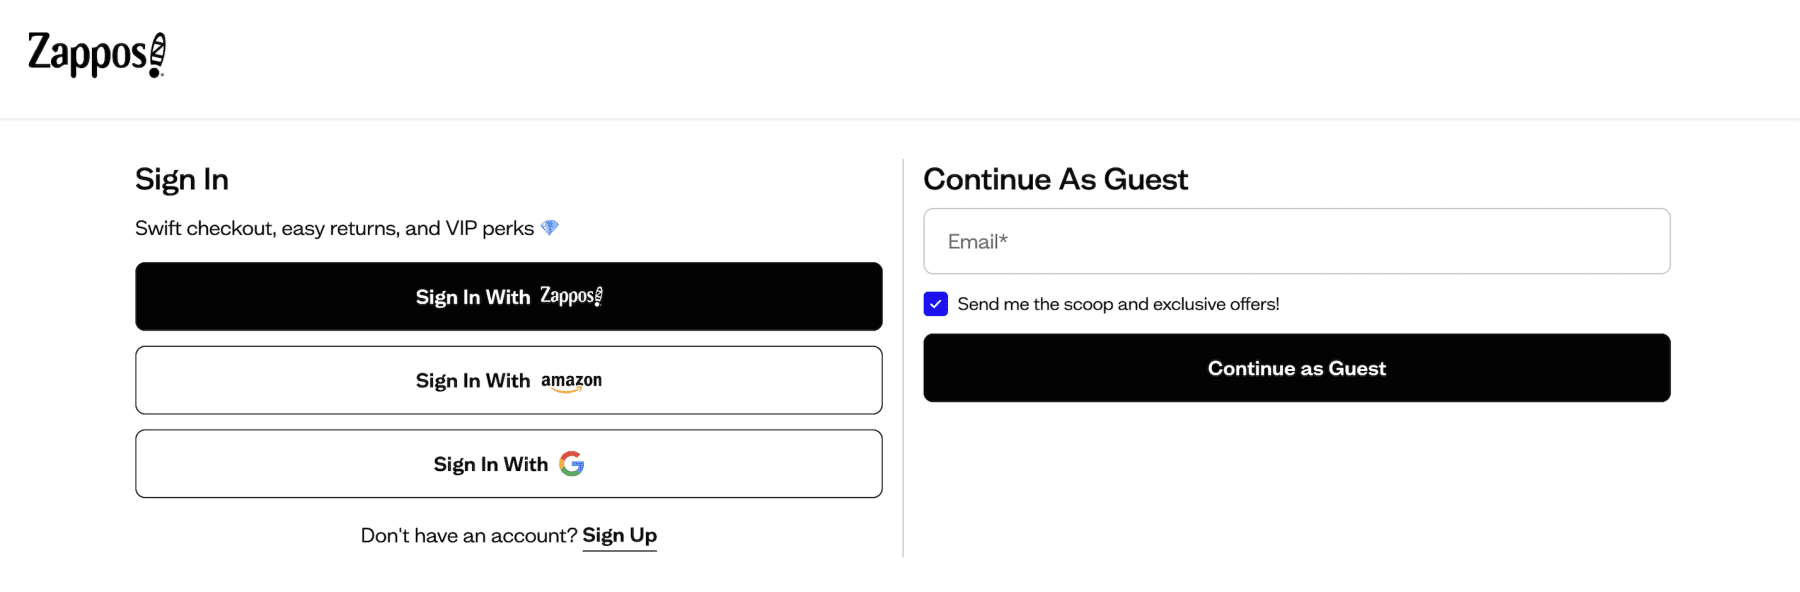Select "Sign In With Zappos"
Image resolution: width=1800 pixels, height=592 pixels.
[508, 296]
